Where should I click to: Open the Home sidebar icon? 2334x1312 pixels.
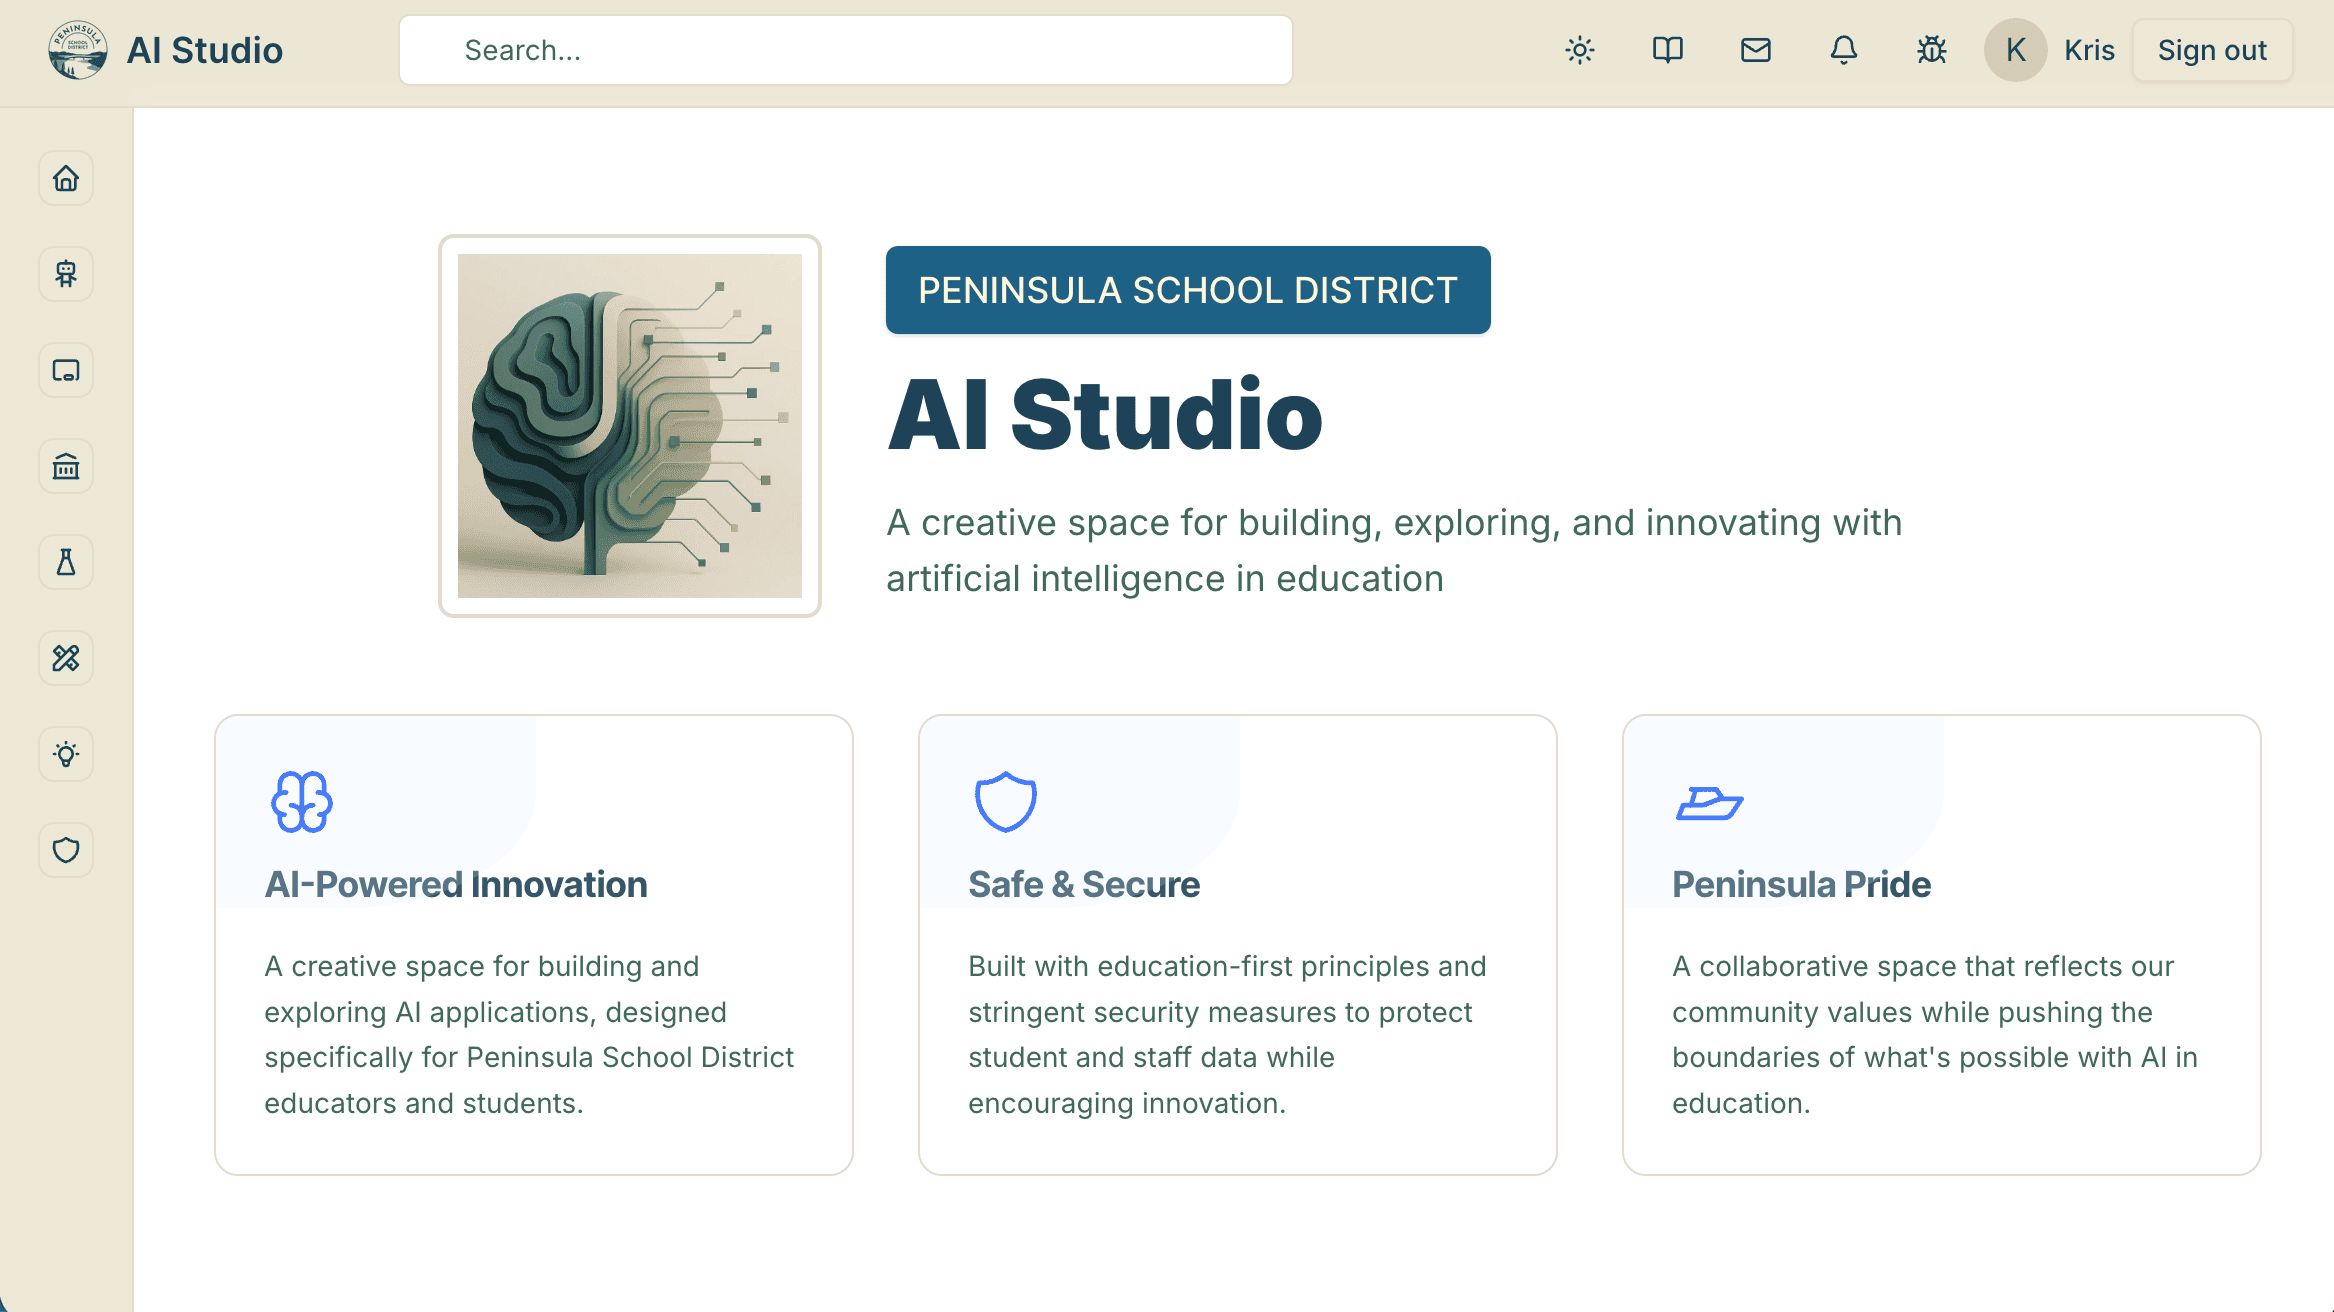click(66, 179)
